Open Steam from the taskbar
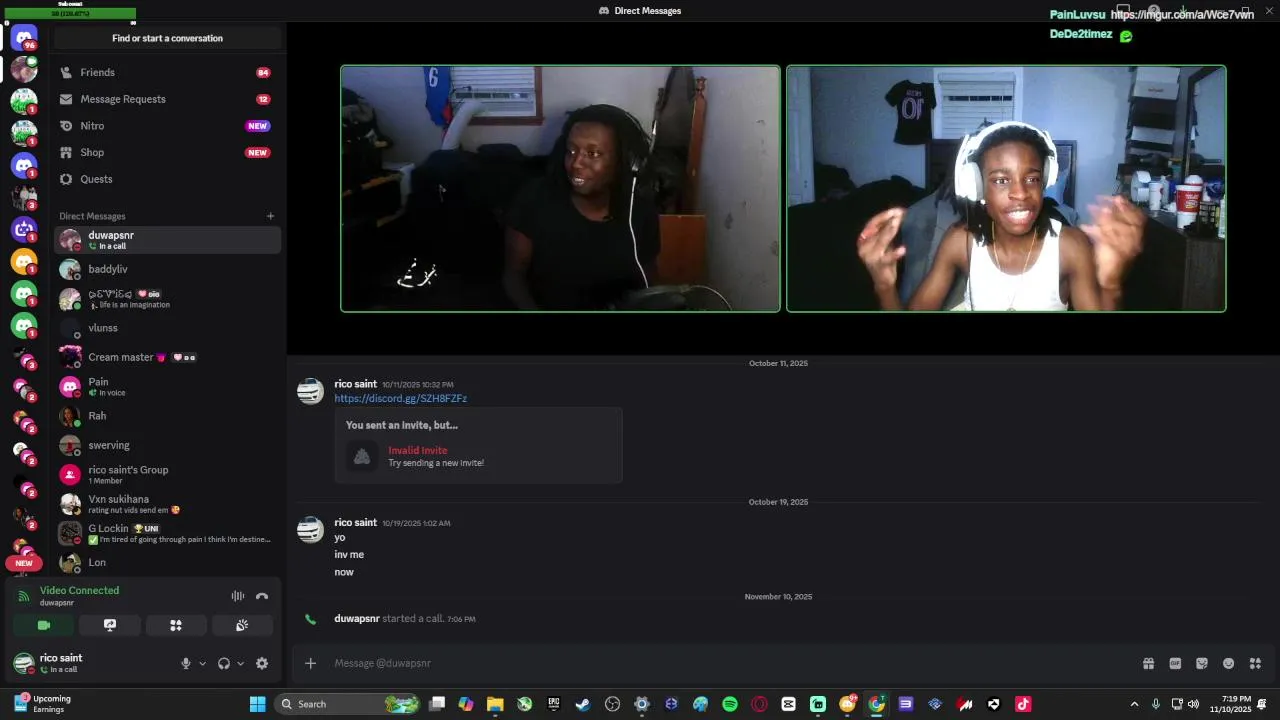Viewport: 1280px width, 720px height. (583, 704)
